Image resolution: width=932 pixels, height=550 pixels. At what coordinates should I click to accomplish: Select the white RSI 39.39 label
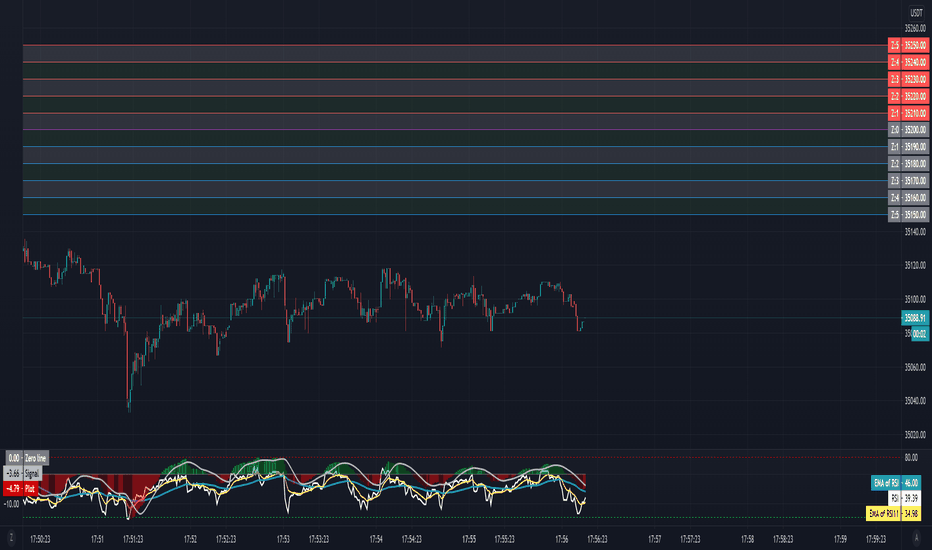(x=904, y=498)
